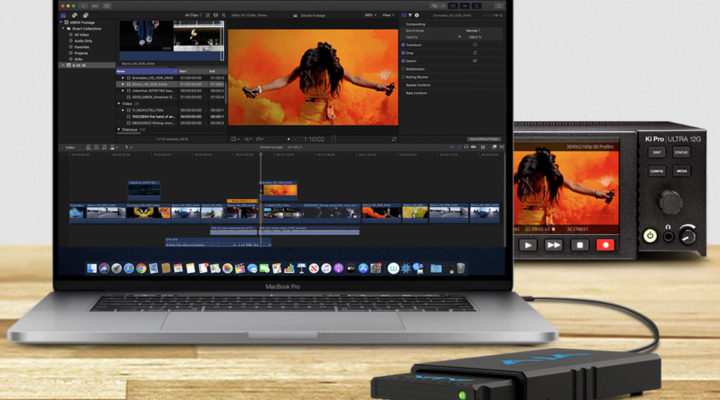The width and height of the screenshot is (720, 400).
Task: Open the All Clips filter dropdown
Action: click(192, 15)
